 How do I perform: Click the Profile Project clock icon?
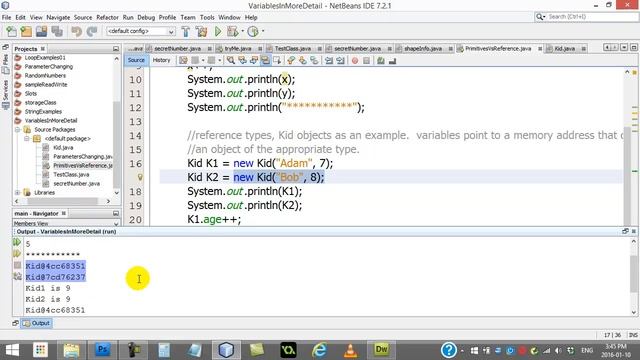click(253, 31)
